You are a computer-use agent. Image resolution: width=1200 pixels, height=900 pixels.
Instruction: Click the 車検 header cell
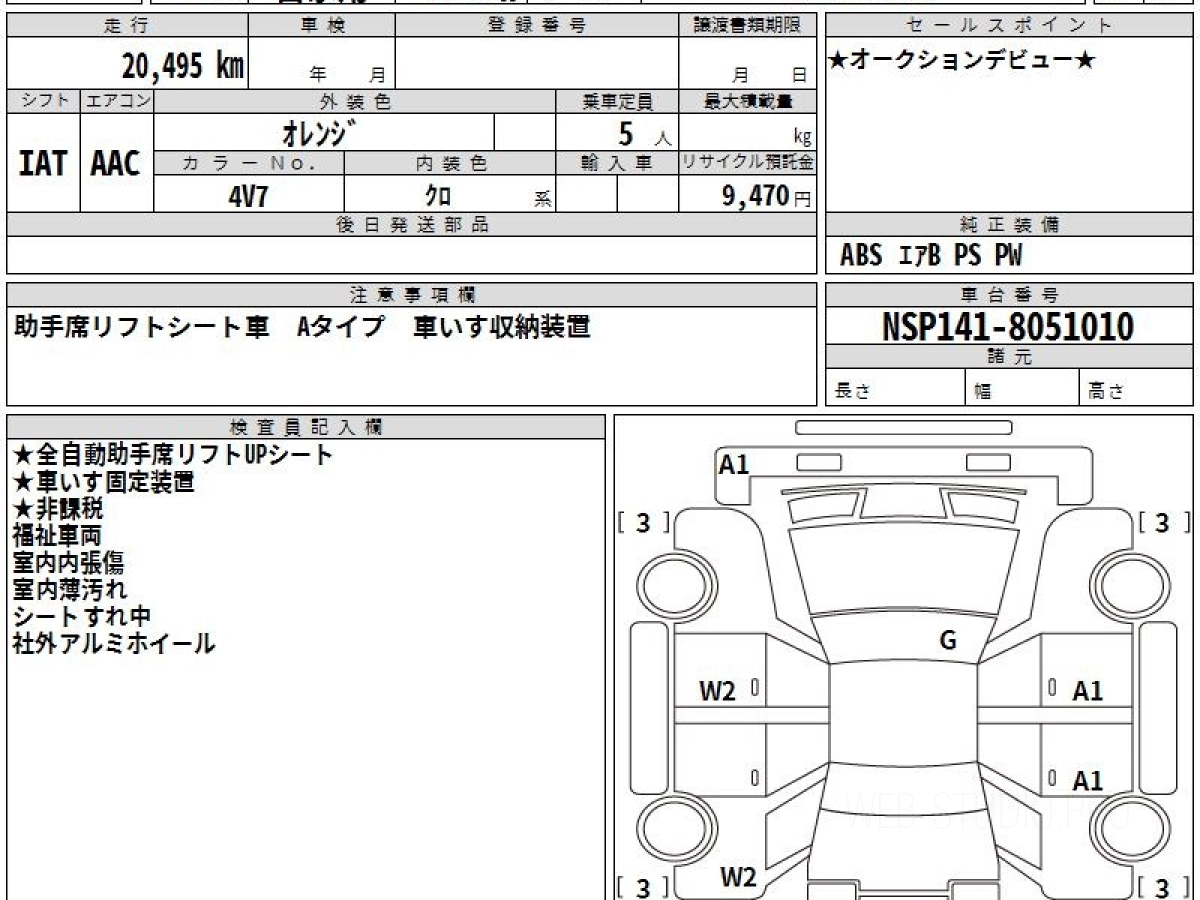point(322,26)
